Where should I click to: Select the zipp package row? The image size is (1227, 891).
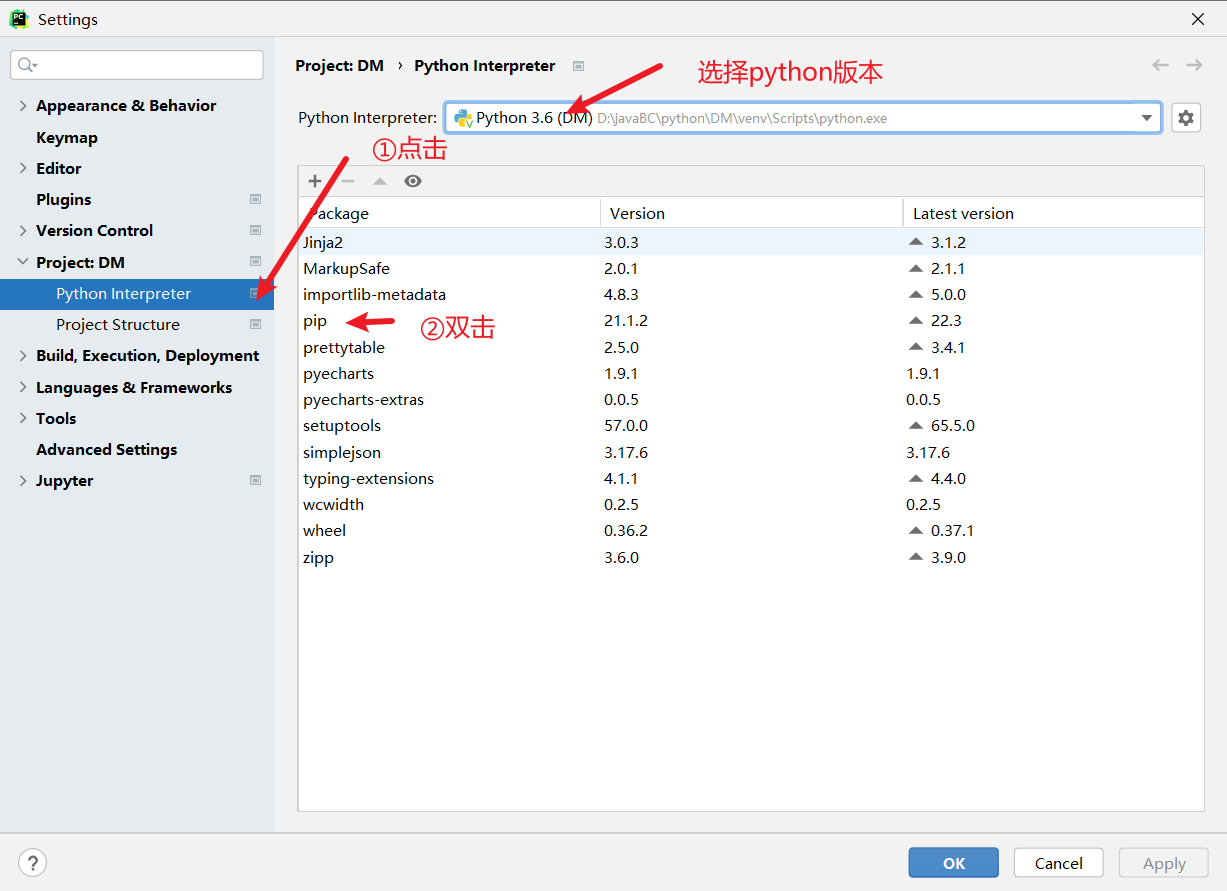(x=751, y=557)
